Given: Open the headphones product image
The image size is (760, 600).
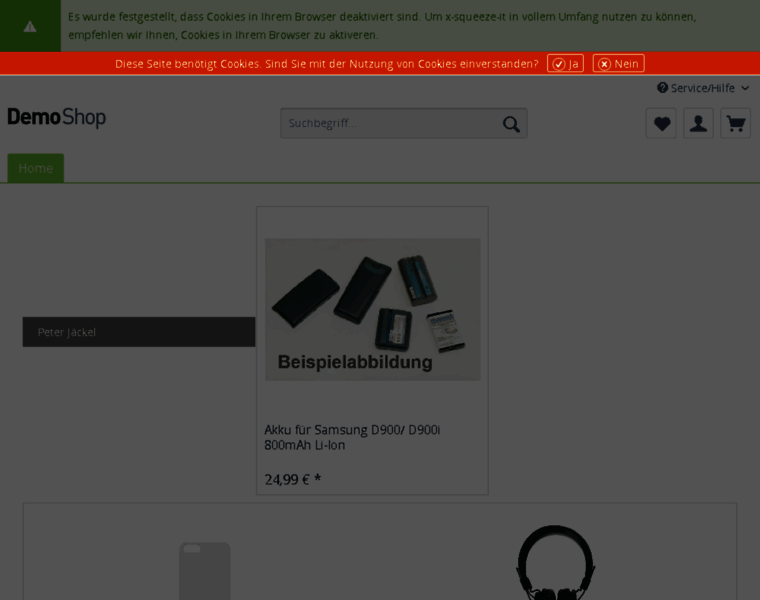Looking at the screenshot, I should [555, 562].
